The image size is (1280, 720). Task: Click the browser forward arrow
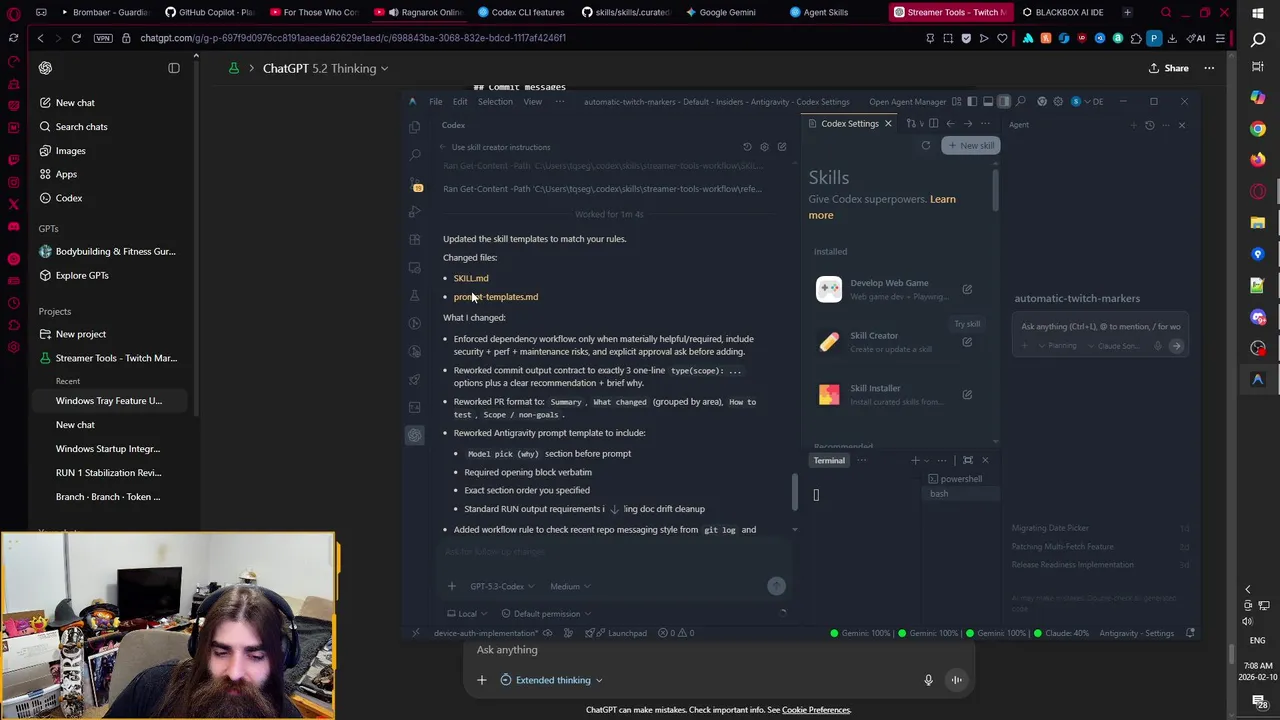click(x=57, y=38)
